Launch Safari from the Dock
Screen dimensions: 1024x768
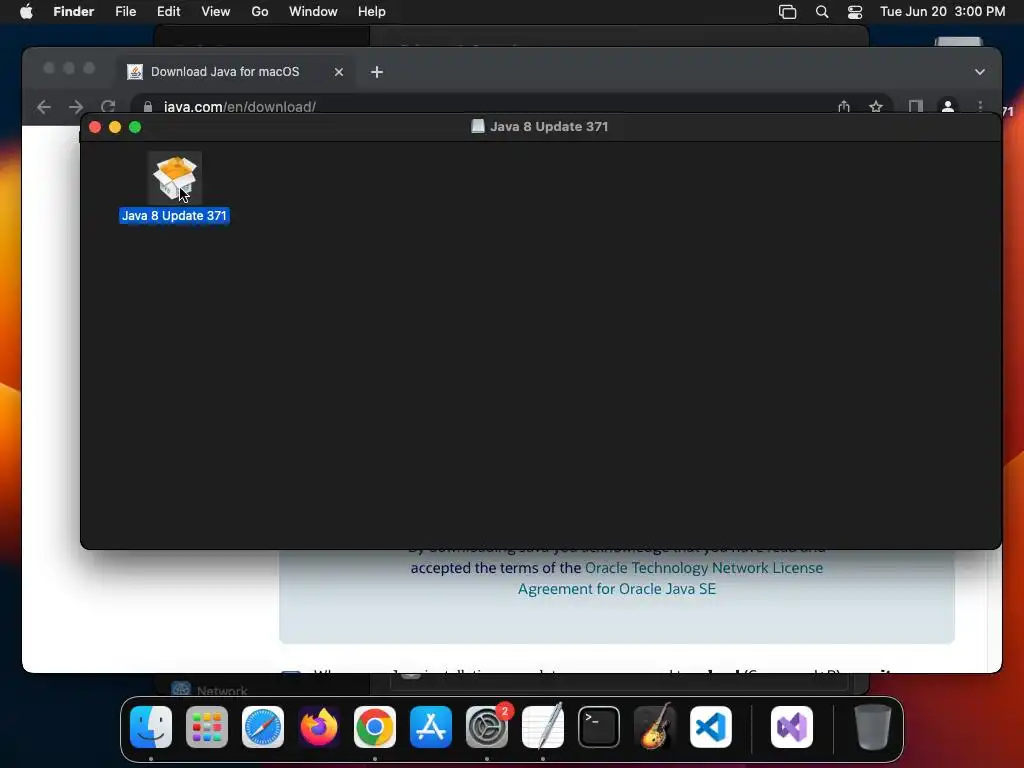(263, 727)
